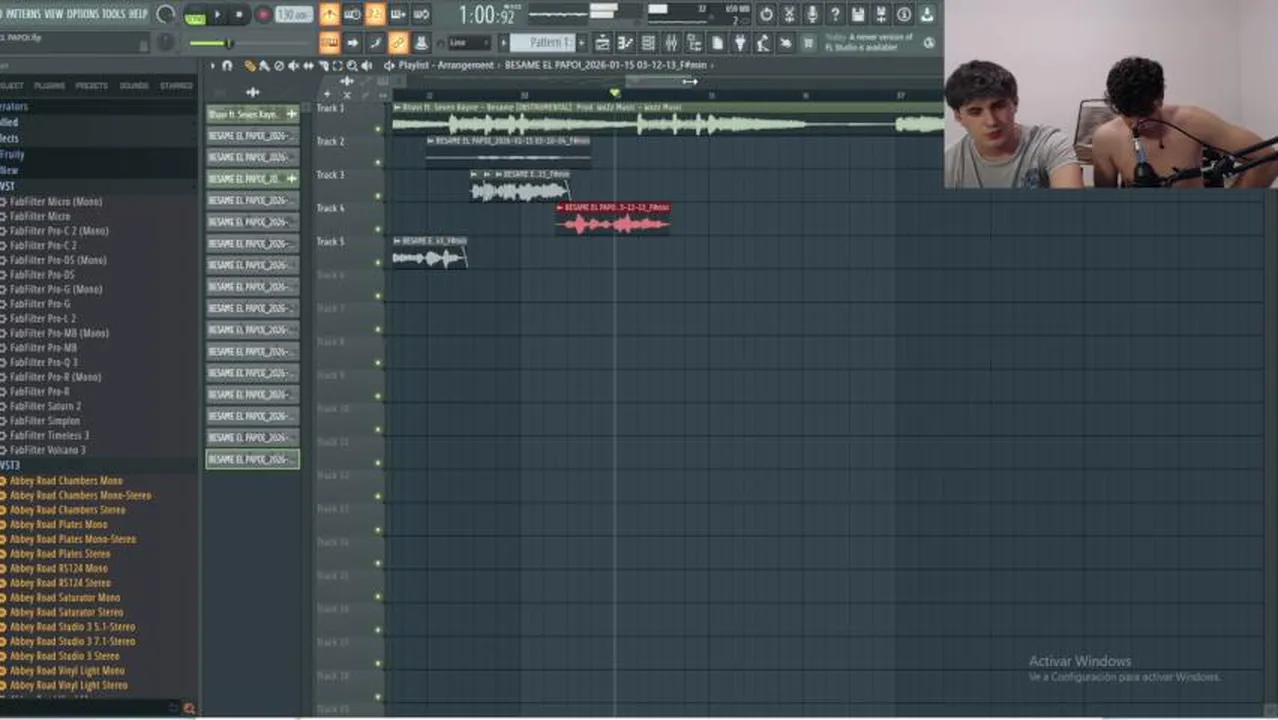Click the download content library icon
This screenshot has width=1278, height=720.
pos(927,14)
